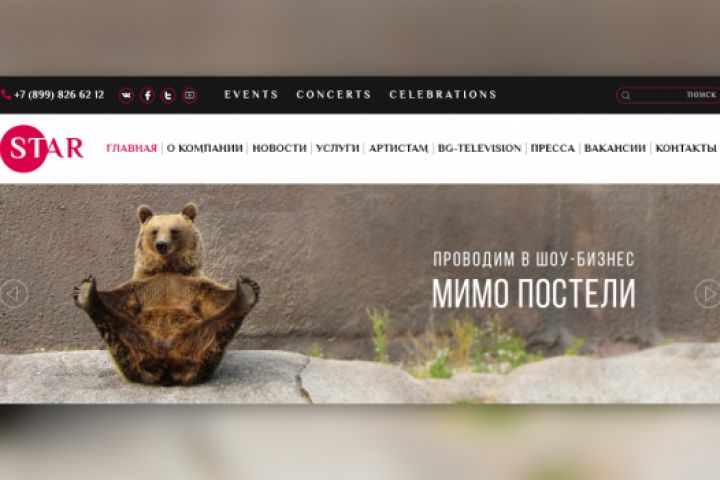The image size is (720, 480).
Task: Open the КОНТАКТЫ menu item
Action: click(686, 148)
